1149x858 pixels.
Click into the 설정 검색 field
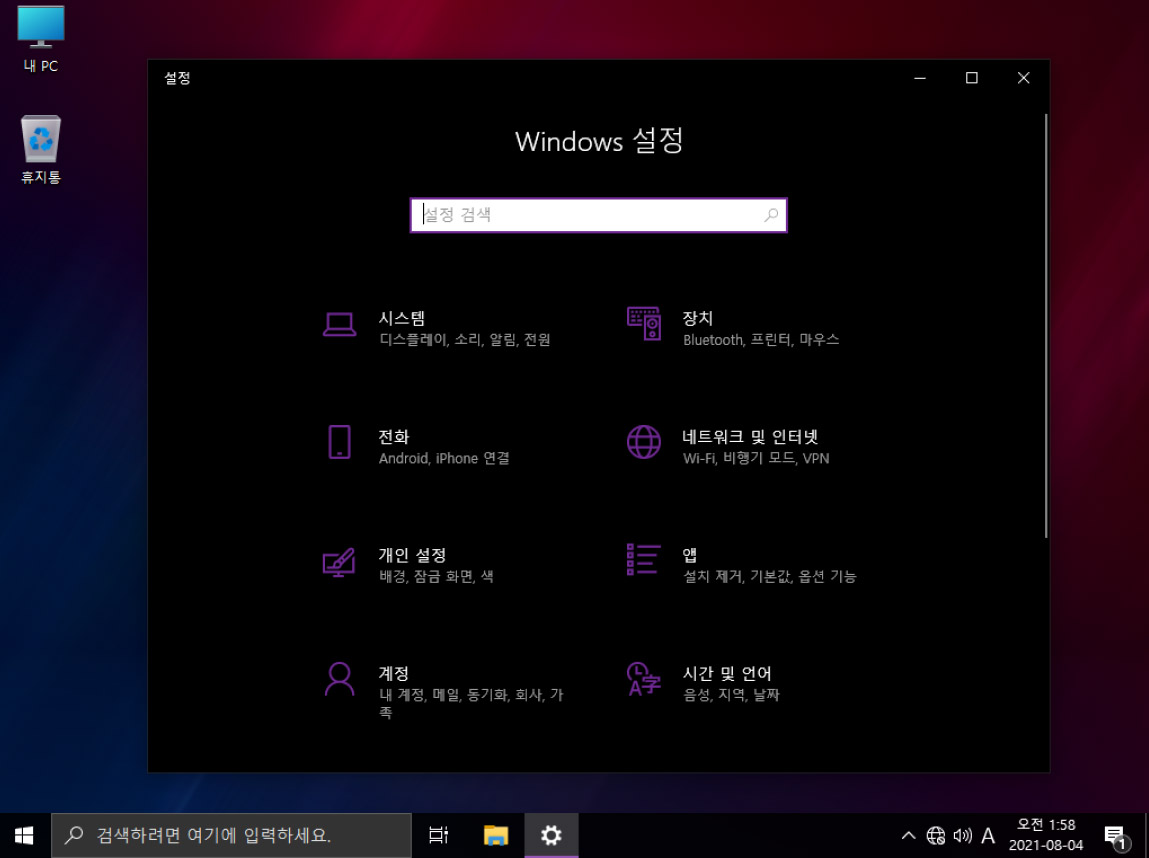[599, 215]
